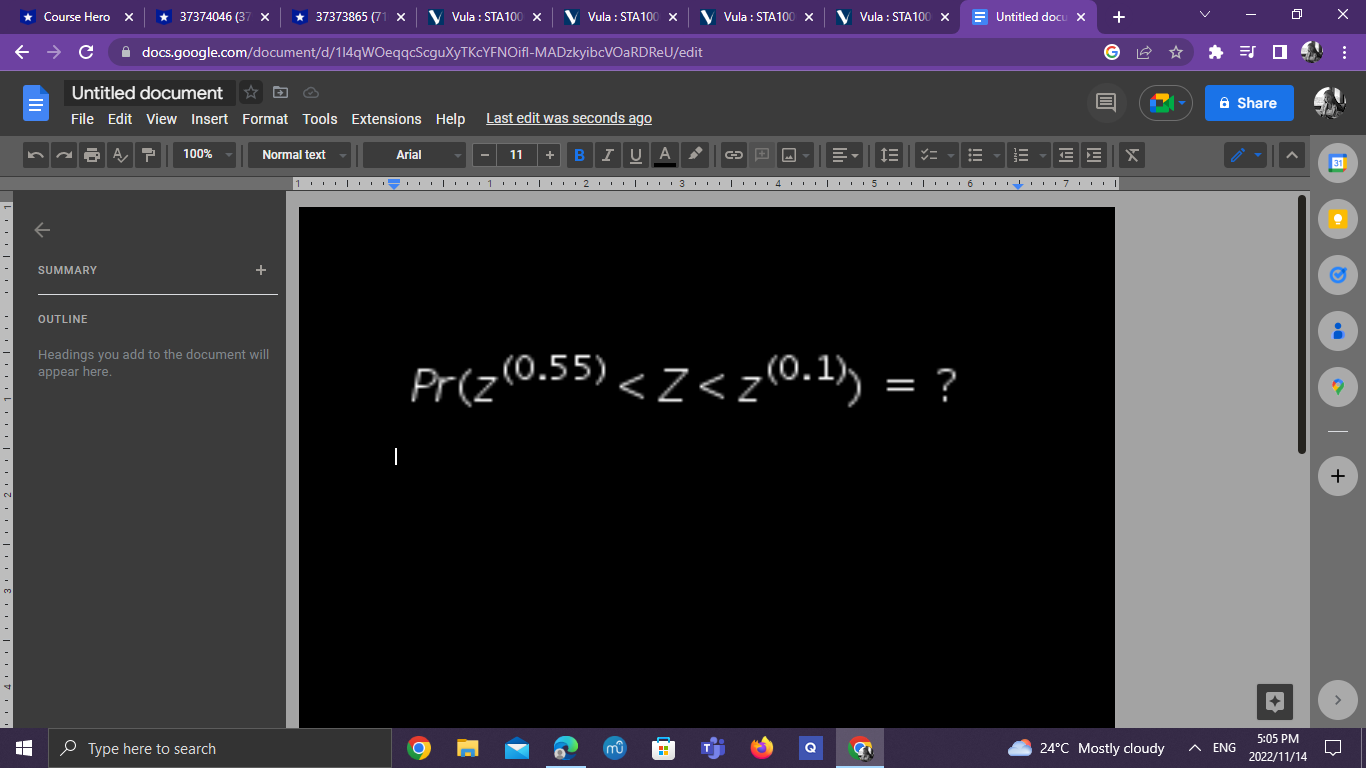Screen dimensions: 1366x768
Task: Click the Untitled document title field
Action: tap(146, 92)
